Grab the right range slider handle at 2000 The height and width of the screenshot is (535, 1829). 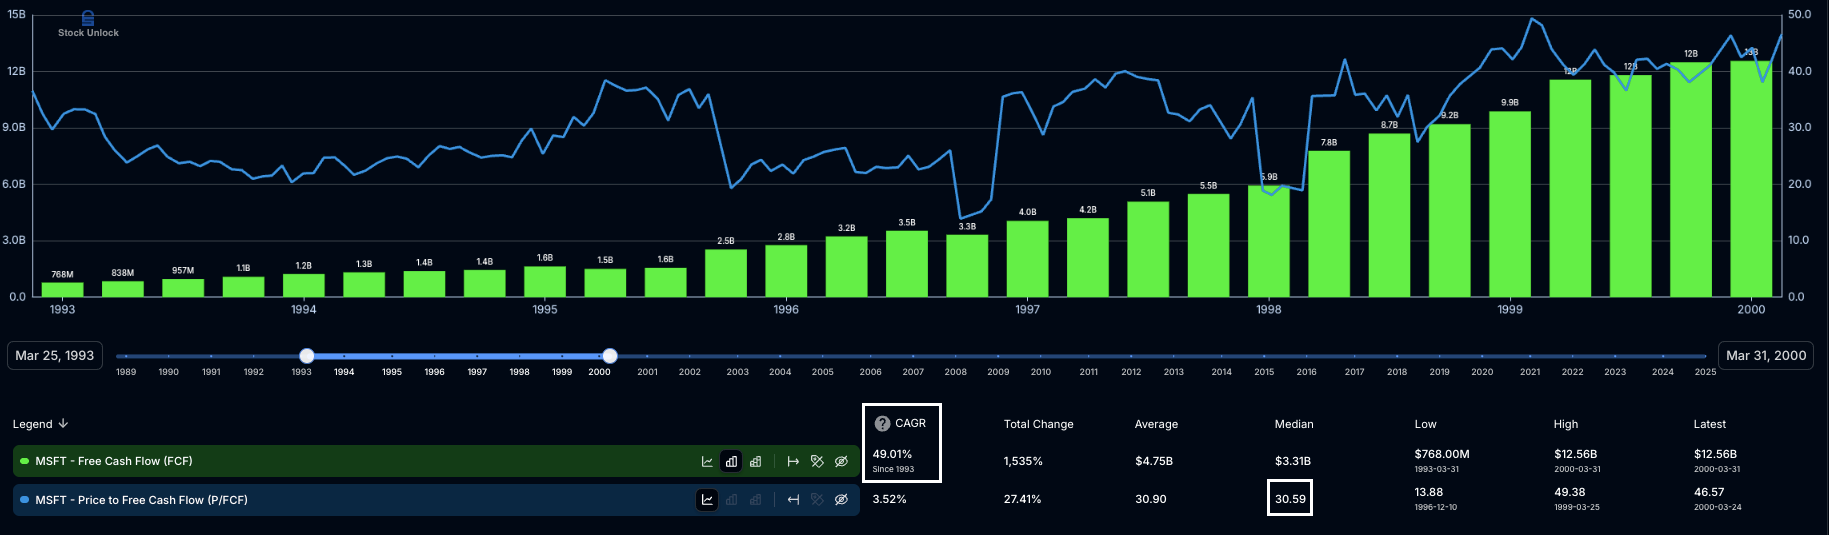[x=610, y=356]
